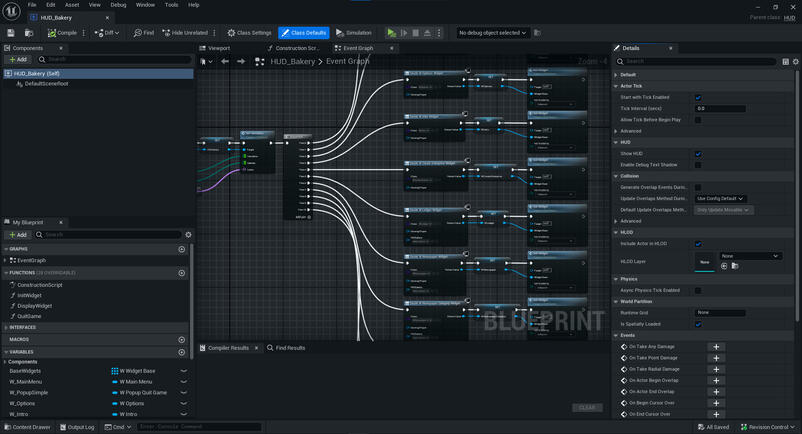Open the Hide Unrelated options three-dot menu
The height and width of the screenshot is (434, 802).
214,33
